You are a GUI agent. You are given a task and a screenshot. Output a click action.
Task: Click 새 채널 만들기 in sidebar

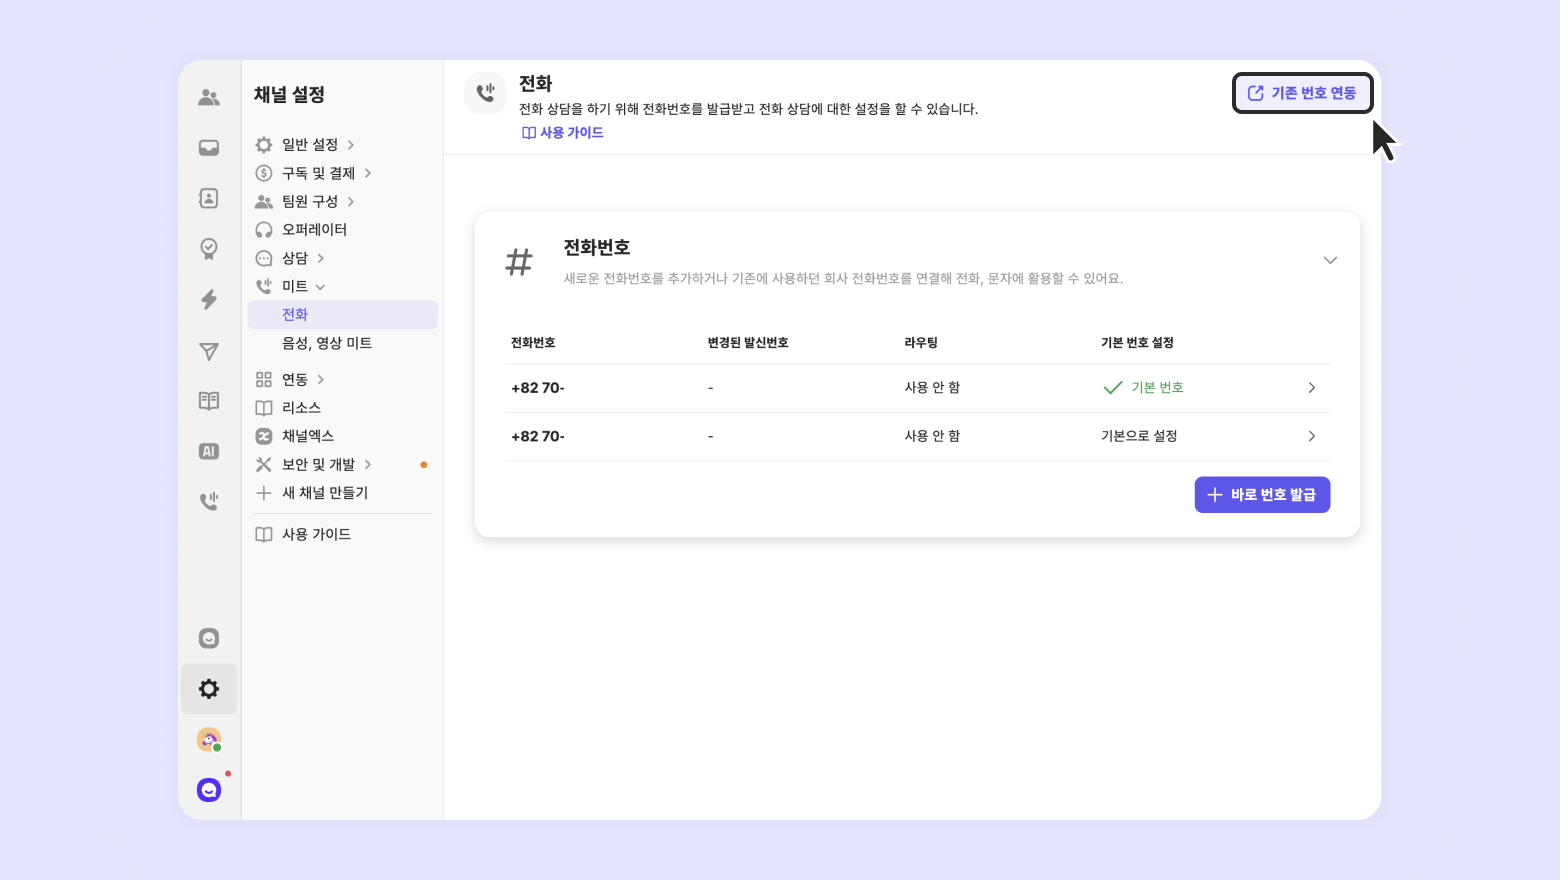(325, 493)
